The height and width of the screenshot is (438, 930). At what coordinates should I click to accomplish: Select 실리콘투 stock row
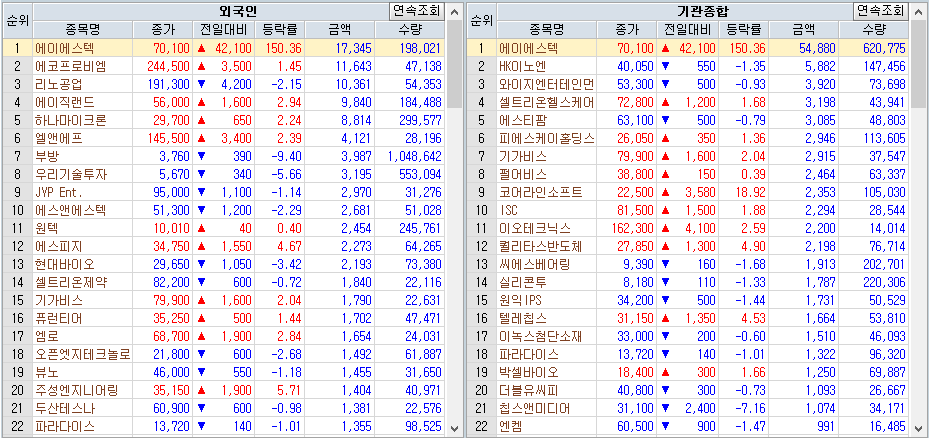(688, 283)
